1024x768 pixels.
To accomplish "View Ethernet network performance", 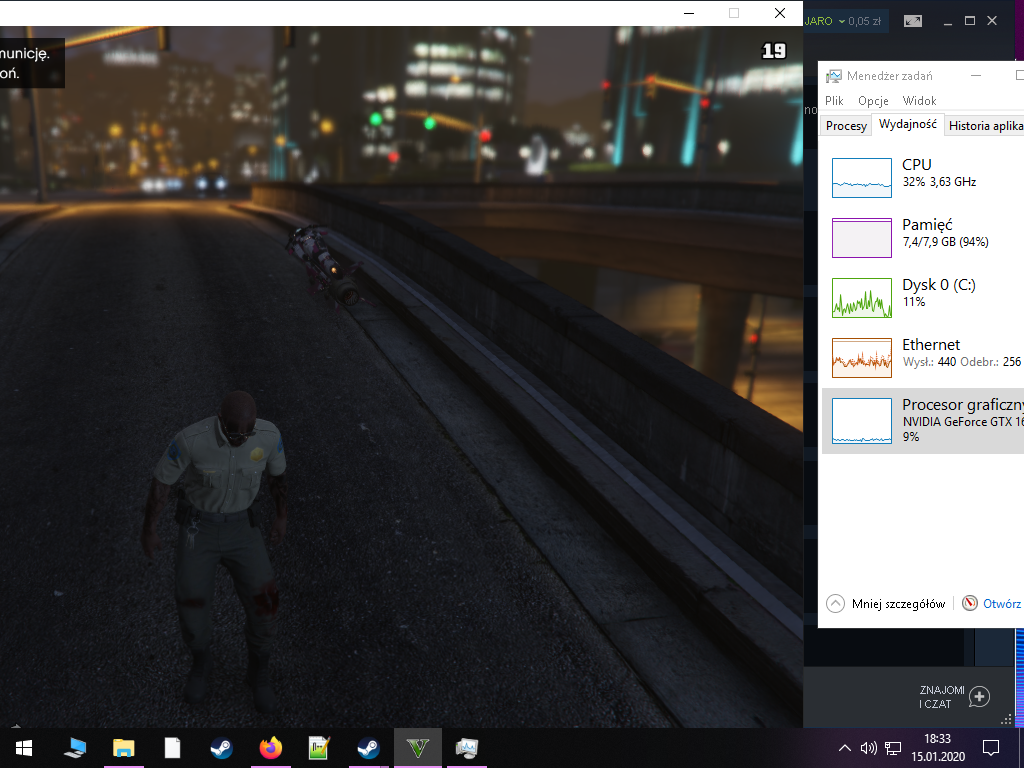I will (x=923, y=357).
